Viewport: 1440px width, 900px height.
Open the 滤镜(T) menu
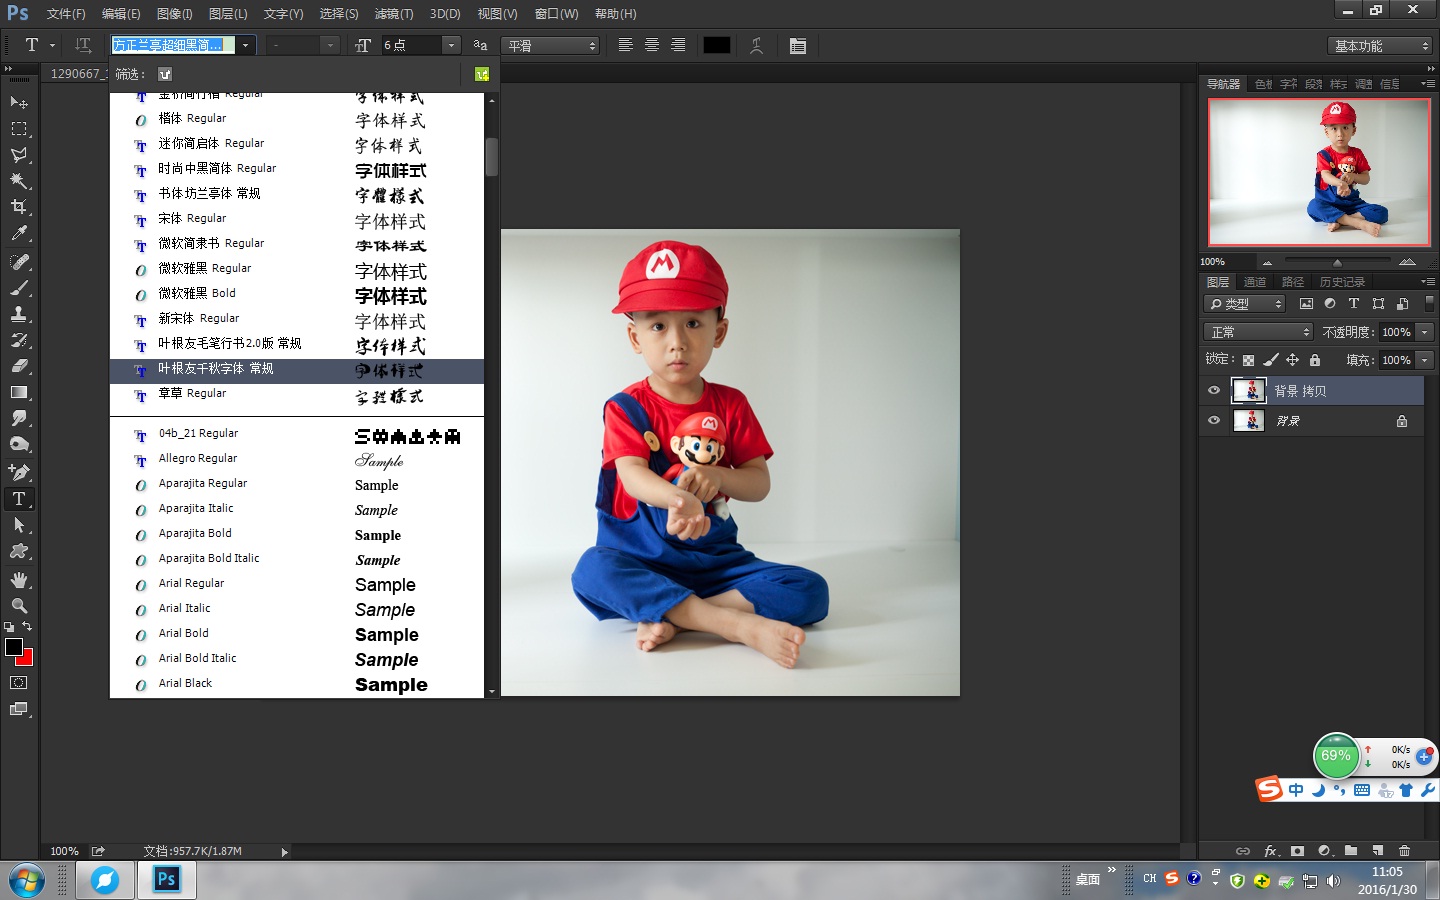(x=393, y=14)
